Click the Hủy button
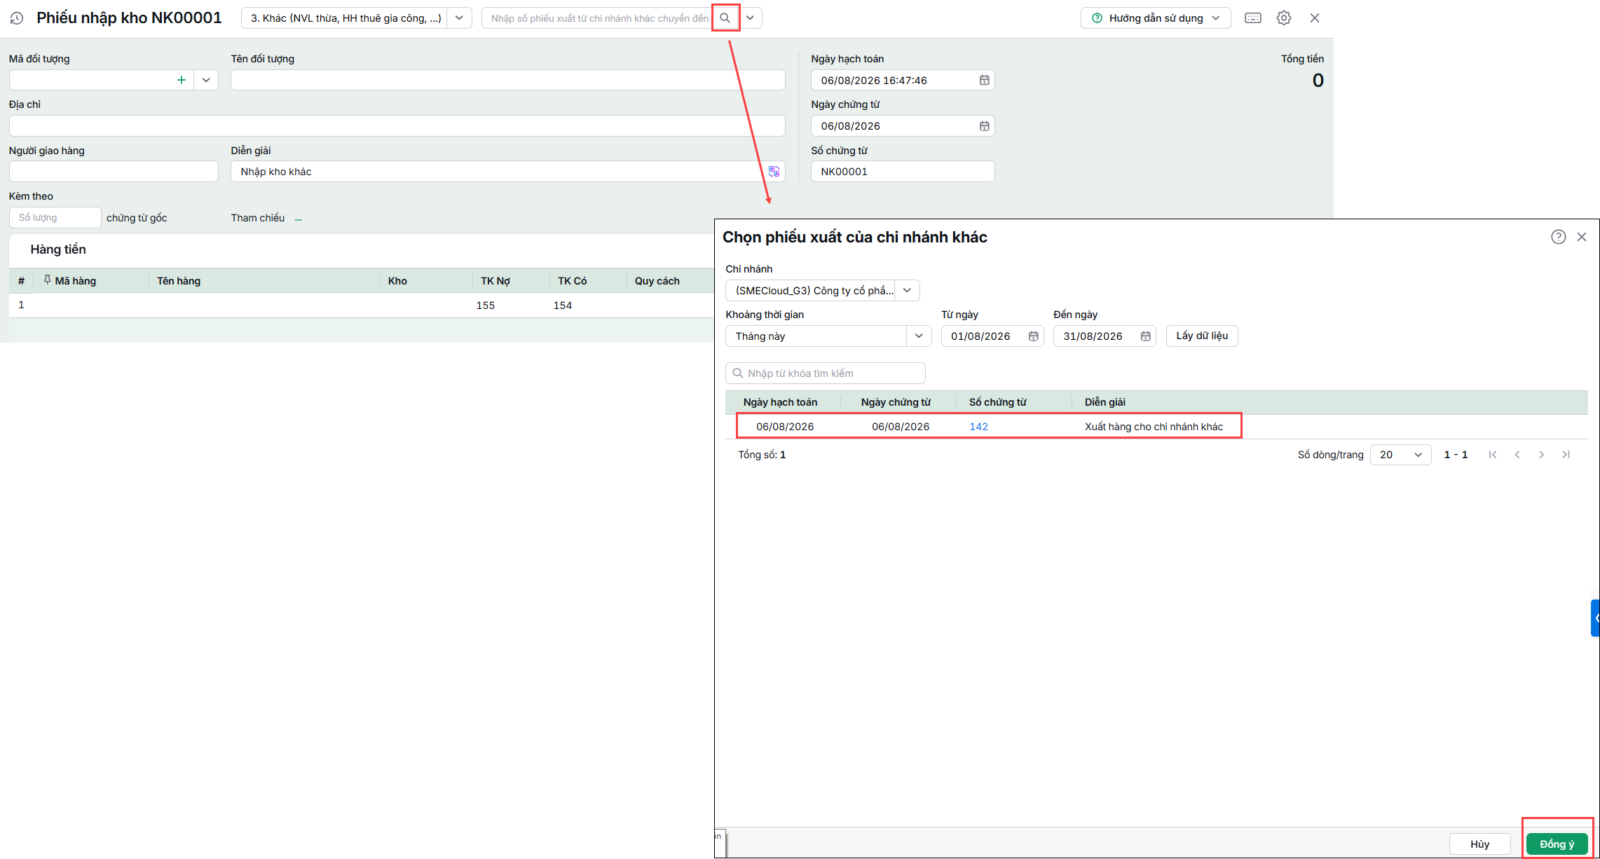This screenshot has height=859, width=1600. pos(1480,844)
